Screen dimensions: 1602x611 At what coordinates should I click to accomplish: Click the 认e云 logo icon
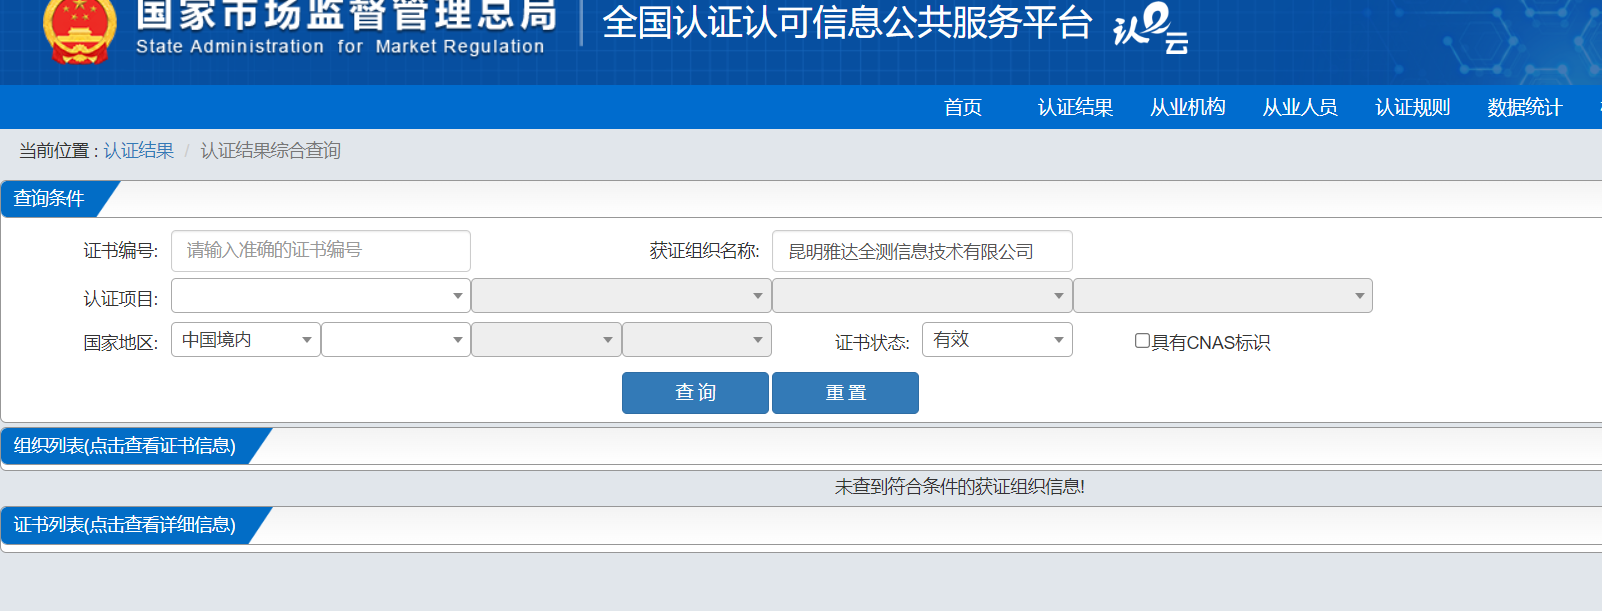point(1150,28)
